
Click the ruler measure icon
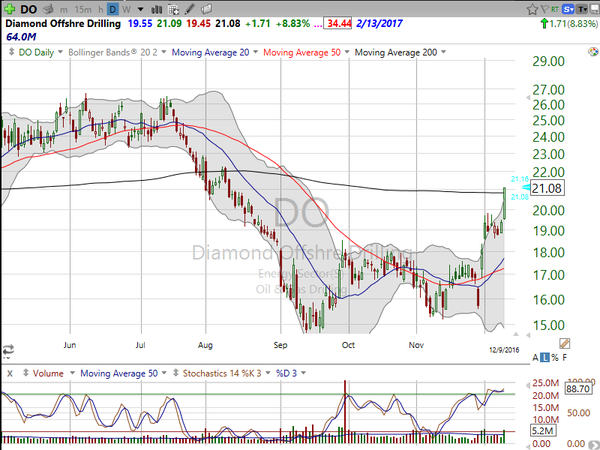[x=564, y=344]
